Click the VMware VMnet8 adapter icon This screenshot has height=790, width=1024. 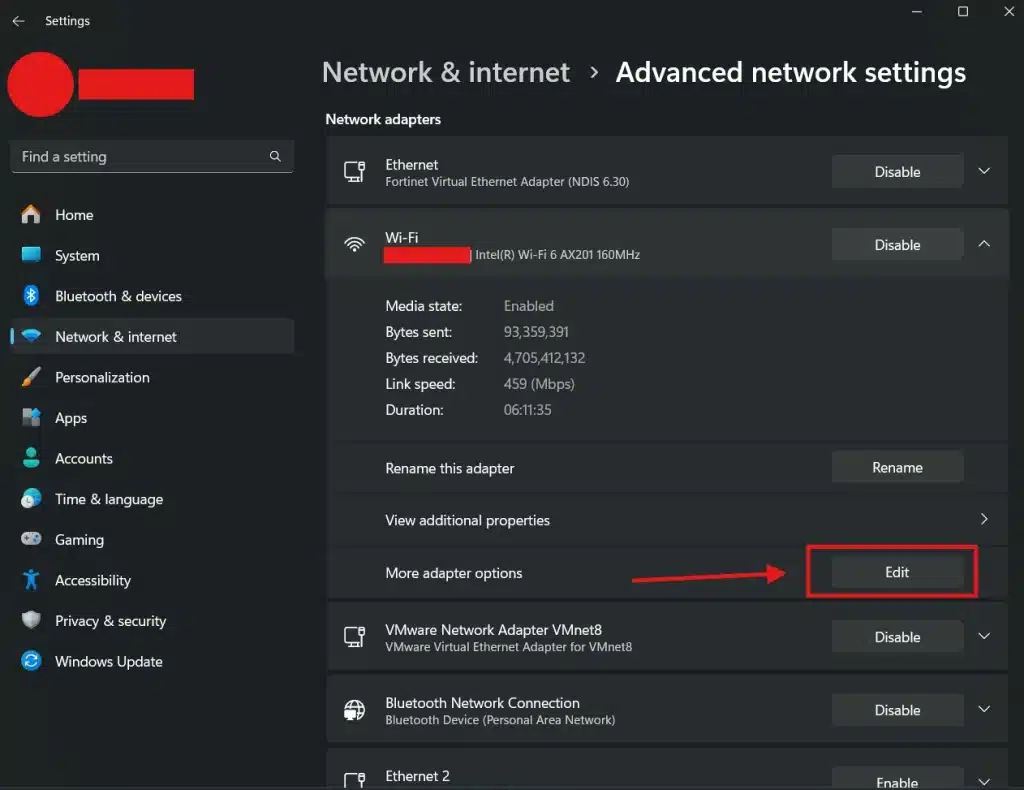click(355, 637)
